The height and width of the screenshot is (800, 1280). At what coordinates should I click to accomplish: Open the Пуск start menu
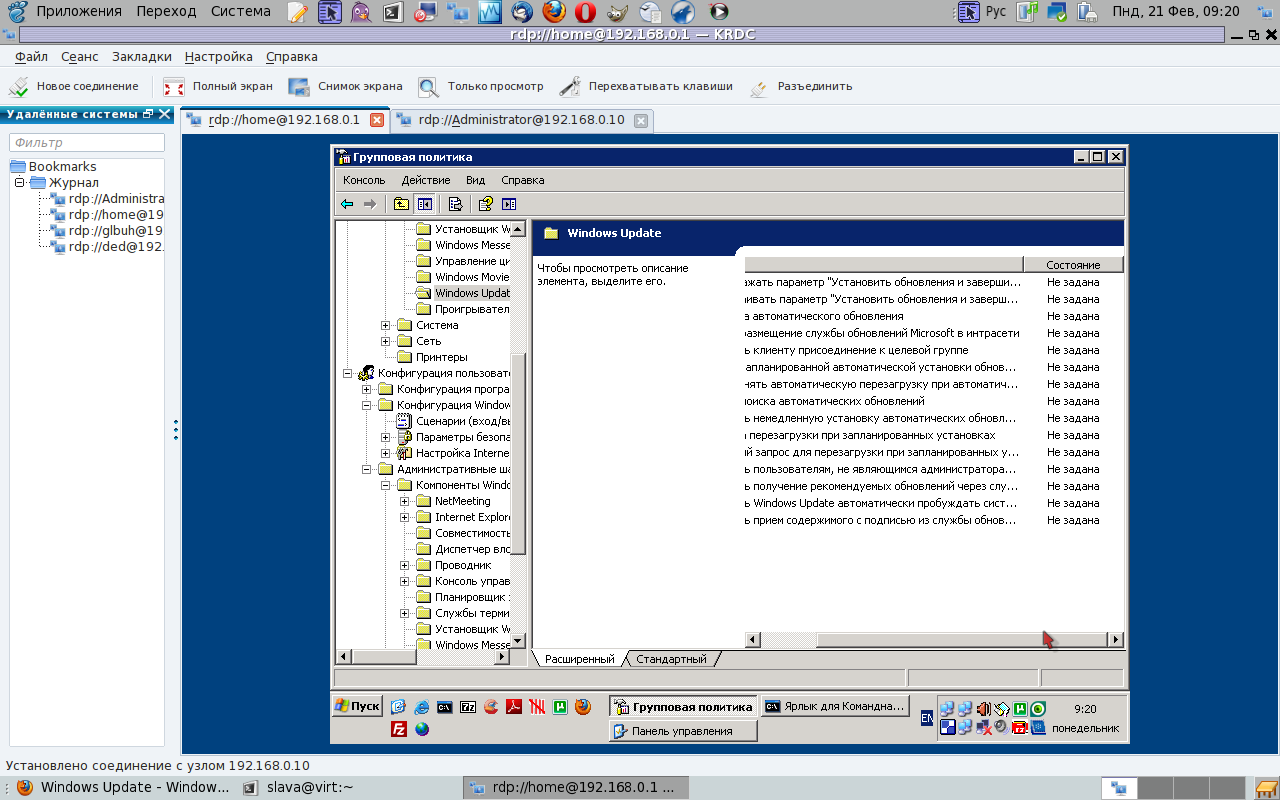click(357, 706)
